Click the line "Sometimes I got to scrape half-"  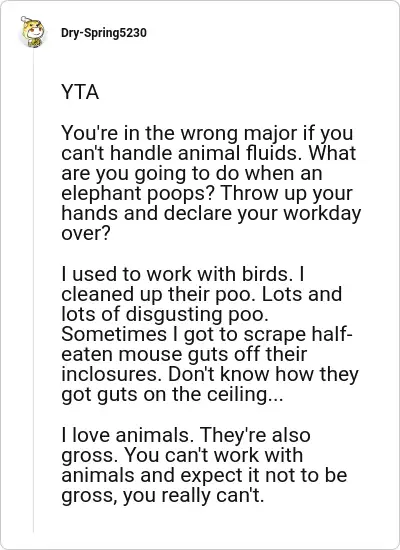207,334
